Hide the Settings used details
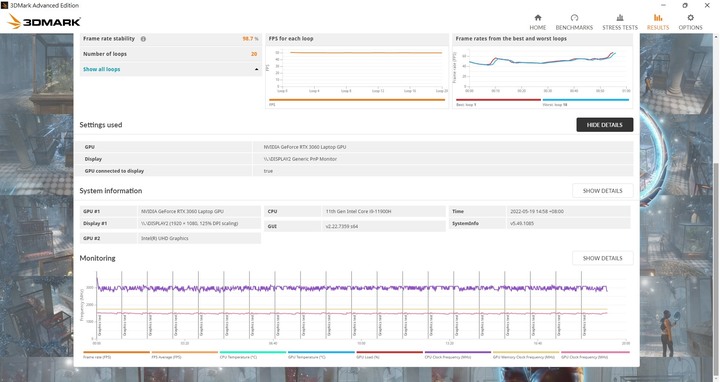The height and width of the screenshot is (382, 720). [604, 125]
